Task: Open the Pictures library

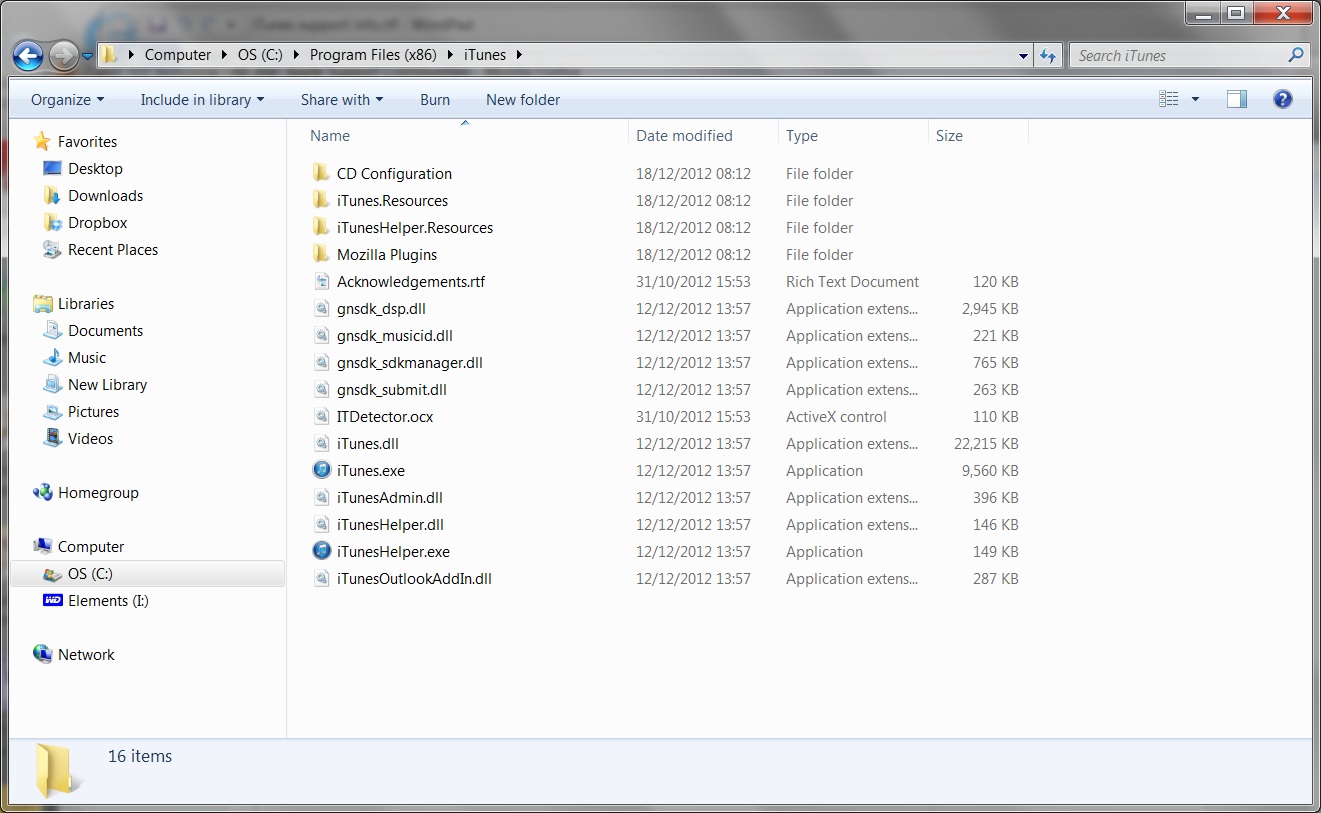Action: coord(93,412)
